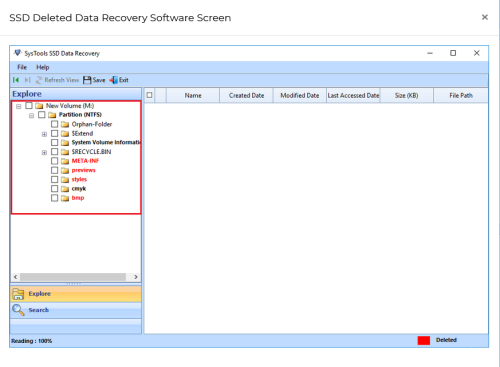
Task: Open the Help menu
Action: (43, 67)
